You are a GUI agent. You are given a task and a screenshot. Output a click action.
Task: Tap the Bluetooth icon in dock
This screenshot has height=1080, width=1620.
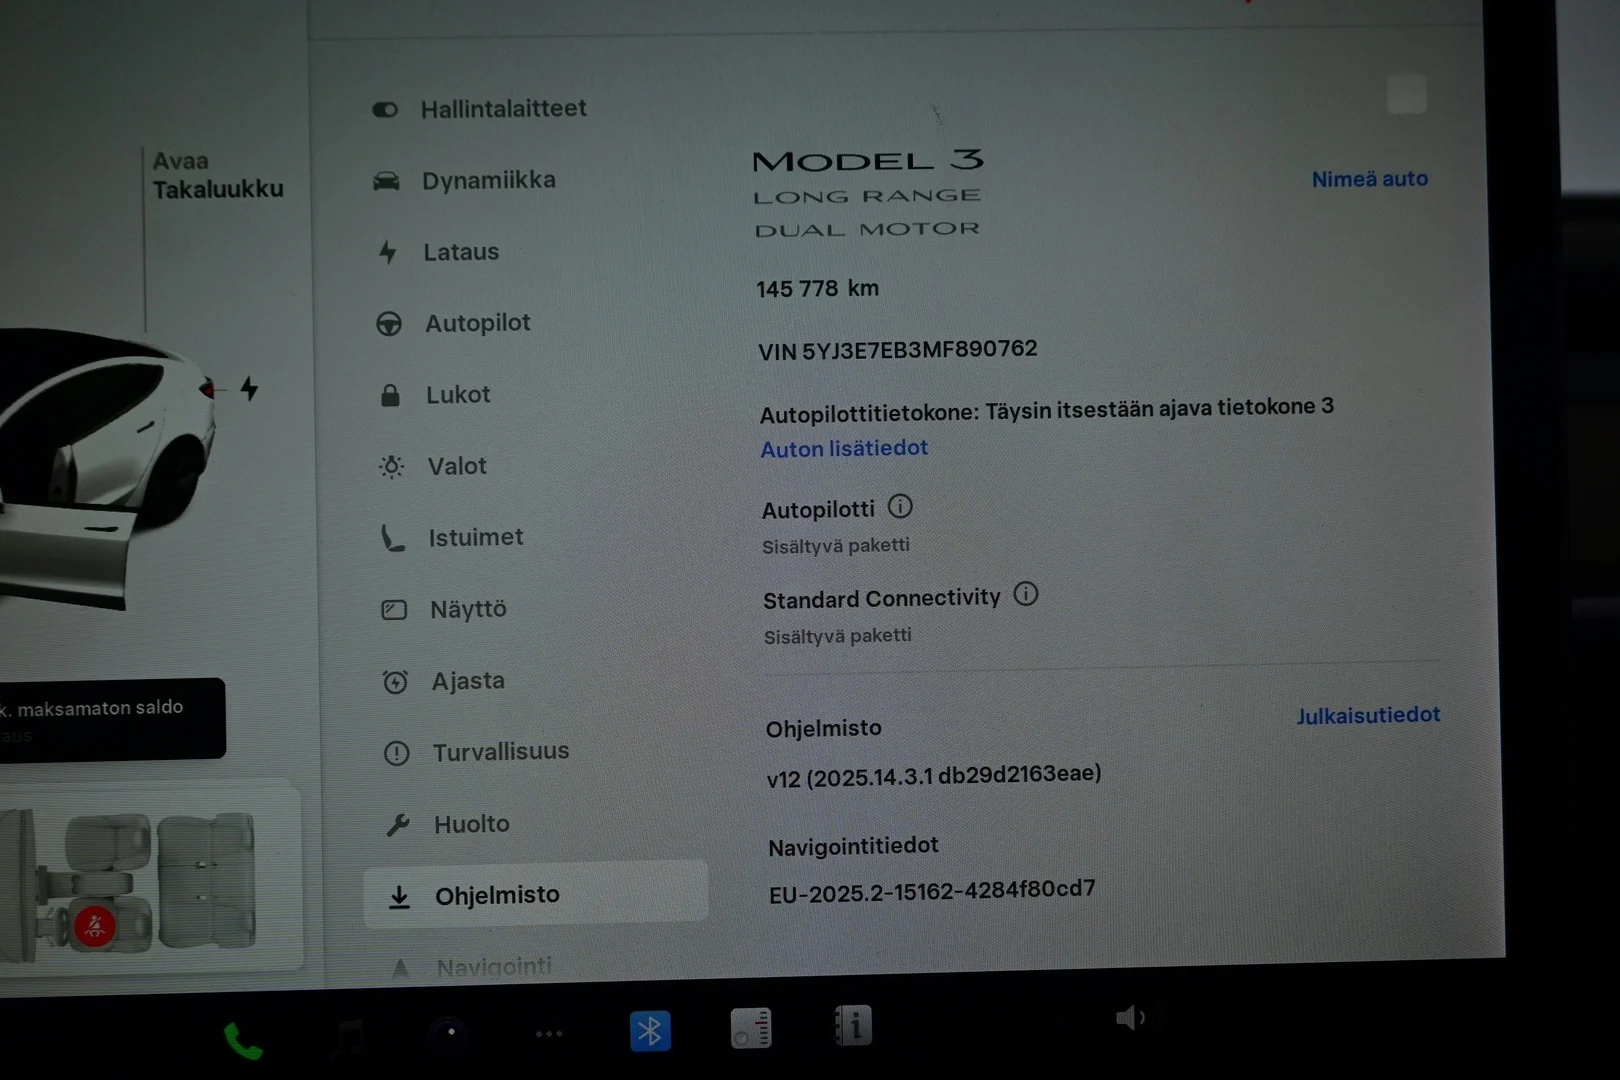tap(650, 1031)
